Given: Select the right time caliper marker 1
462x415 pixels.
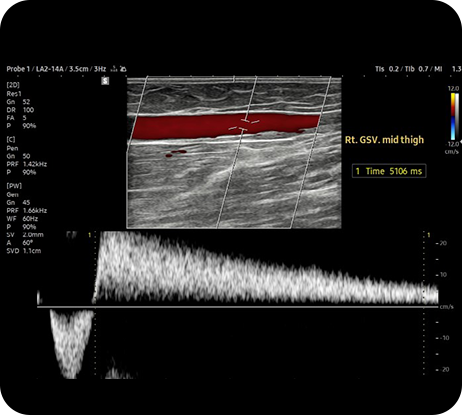Looking at the screenshot, I should click(x=429, y=235).
